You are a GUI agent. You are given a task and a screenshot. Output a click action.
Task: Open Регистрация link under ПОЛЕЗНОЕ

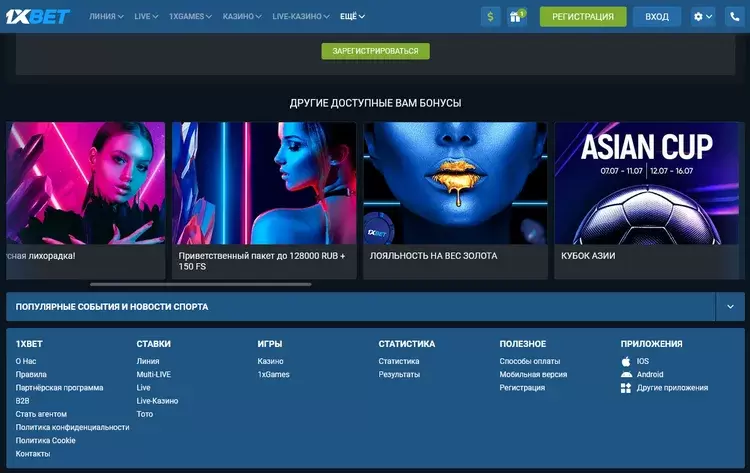pos(522,388)
